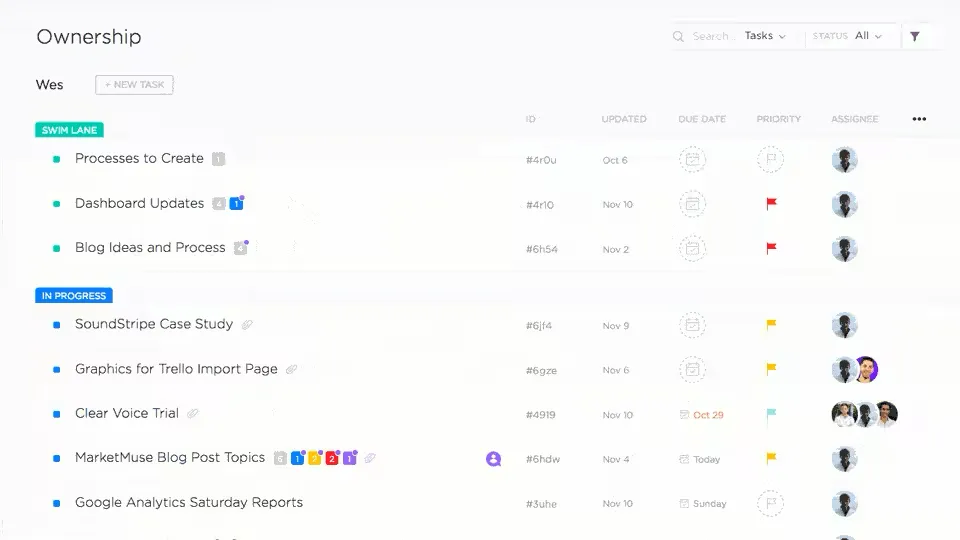Image resolution: width=960 pixels, height=540 pixels.
Task: Open the Dashboard Updates task
Action: 140,203
